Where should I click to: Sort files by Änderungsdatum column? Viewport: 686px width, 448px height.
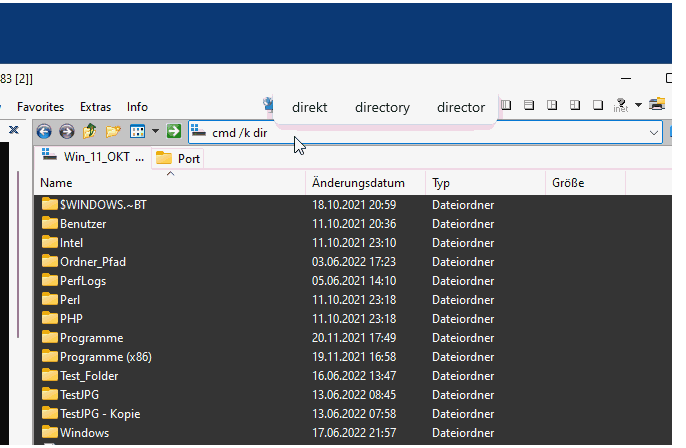(358, 183)
